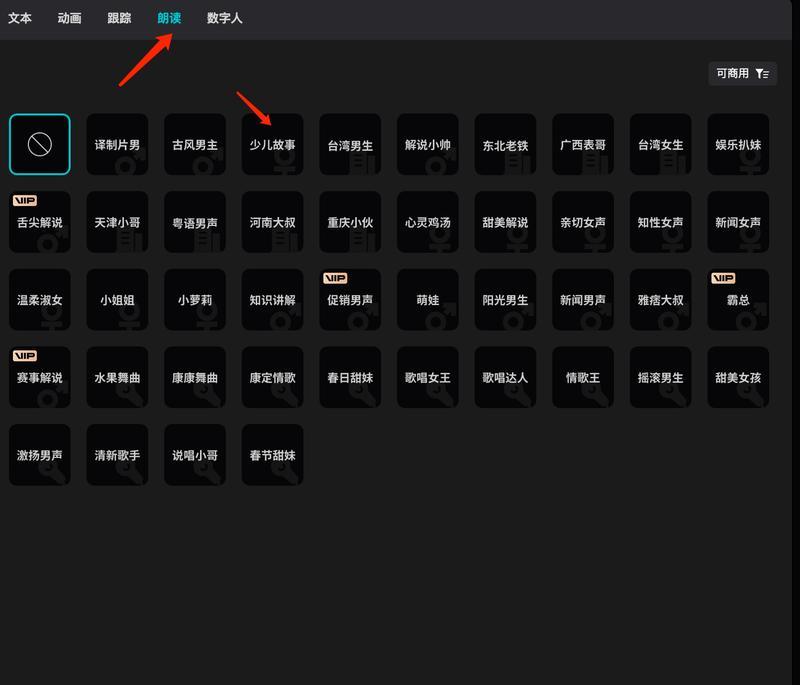The image size is (800, 685).
Task: Select the no-voice (none) option tile
Action: 40,144
